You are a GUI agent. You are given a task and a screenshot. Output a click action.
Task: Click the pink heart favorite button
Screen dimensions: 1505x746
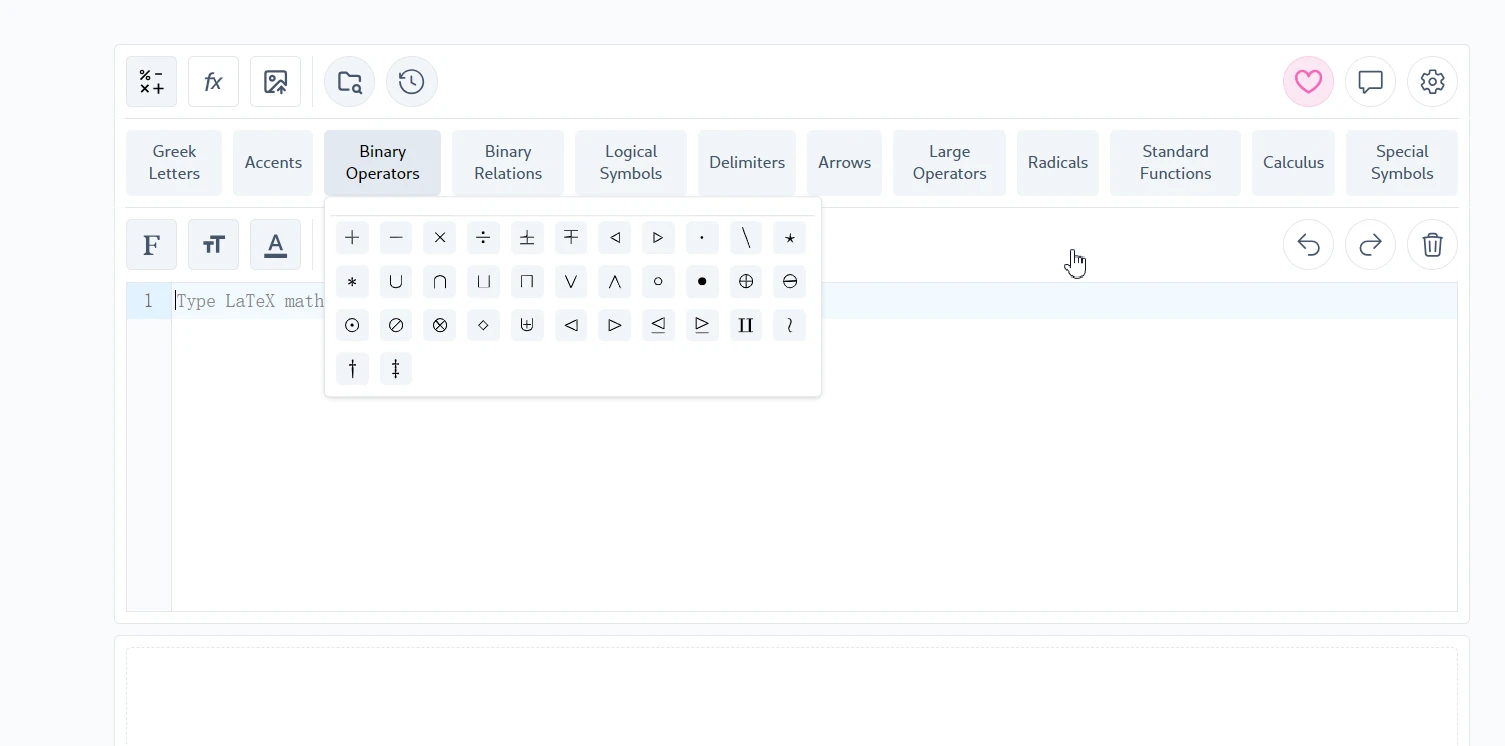pos(1308,82)
